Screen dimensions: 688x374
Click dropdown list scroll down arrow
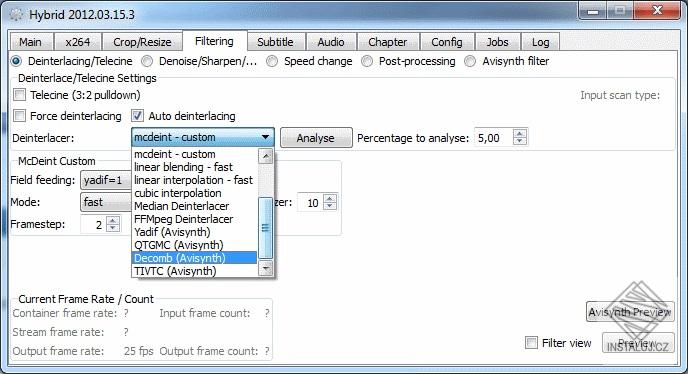(265, 268)
